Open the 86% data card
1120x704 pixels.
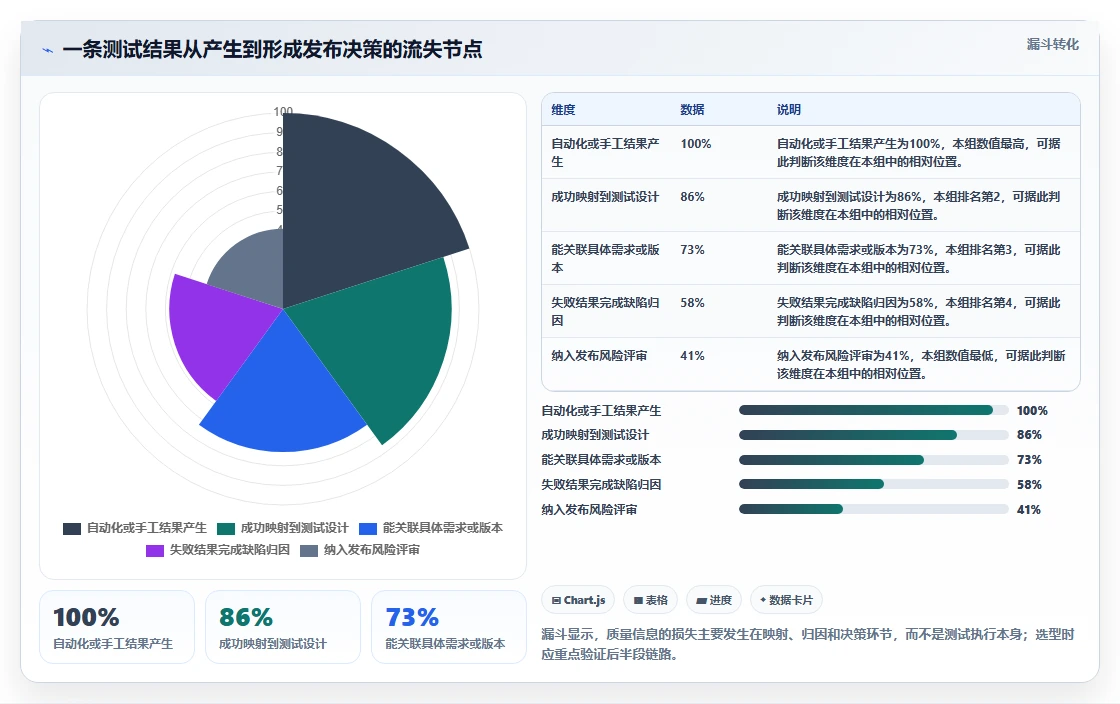tap(283, 627)
